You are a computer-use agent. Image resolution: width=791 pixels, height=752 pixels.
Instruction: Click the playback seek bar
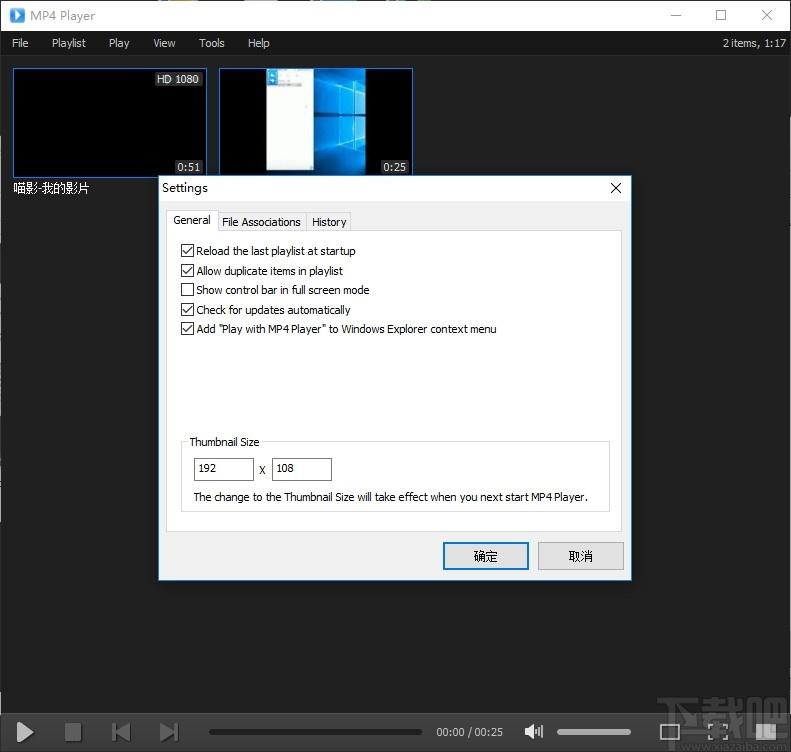point(315,732)
